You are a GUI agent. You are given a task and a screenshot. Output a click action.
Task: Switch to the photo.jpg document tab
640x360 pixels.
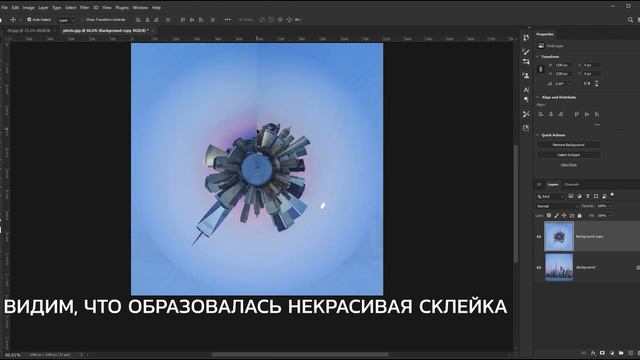click(x=107, y=31)
